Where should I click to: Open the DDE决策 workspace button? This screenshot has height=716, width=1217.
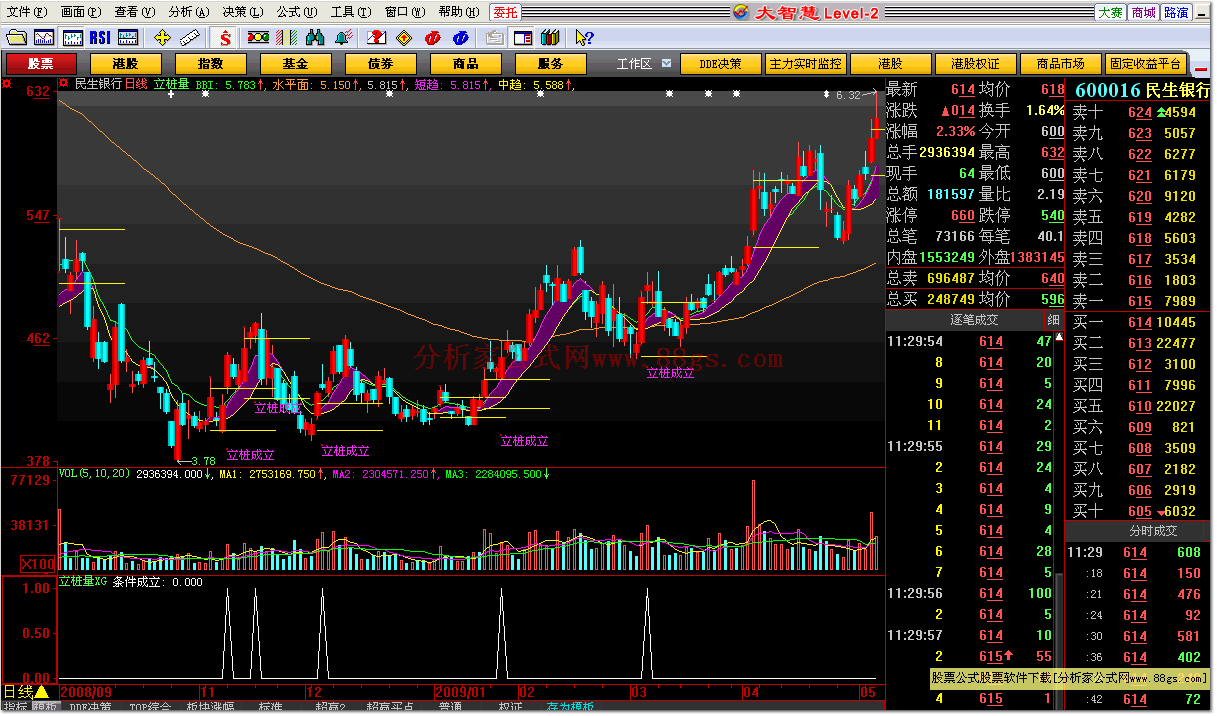tap(720, 63)
